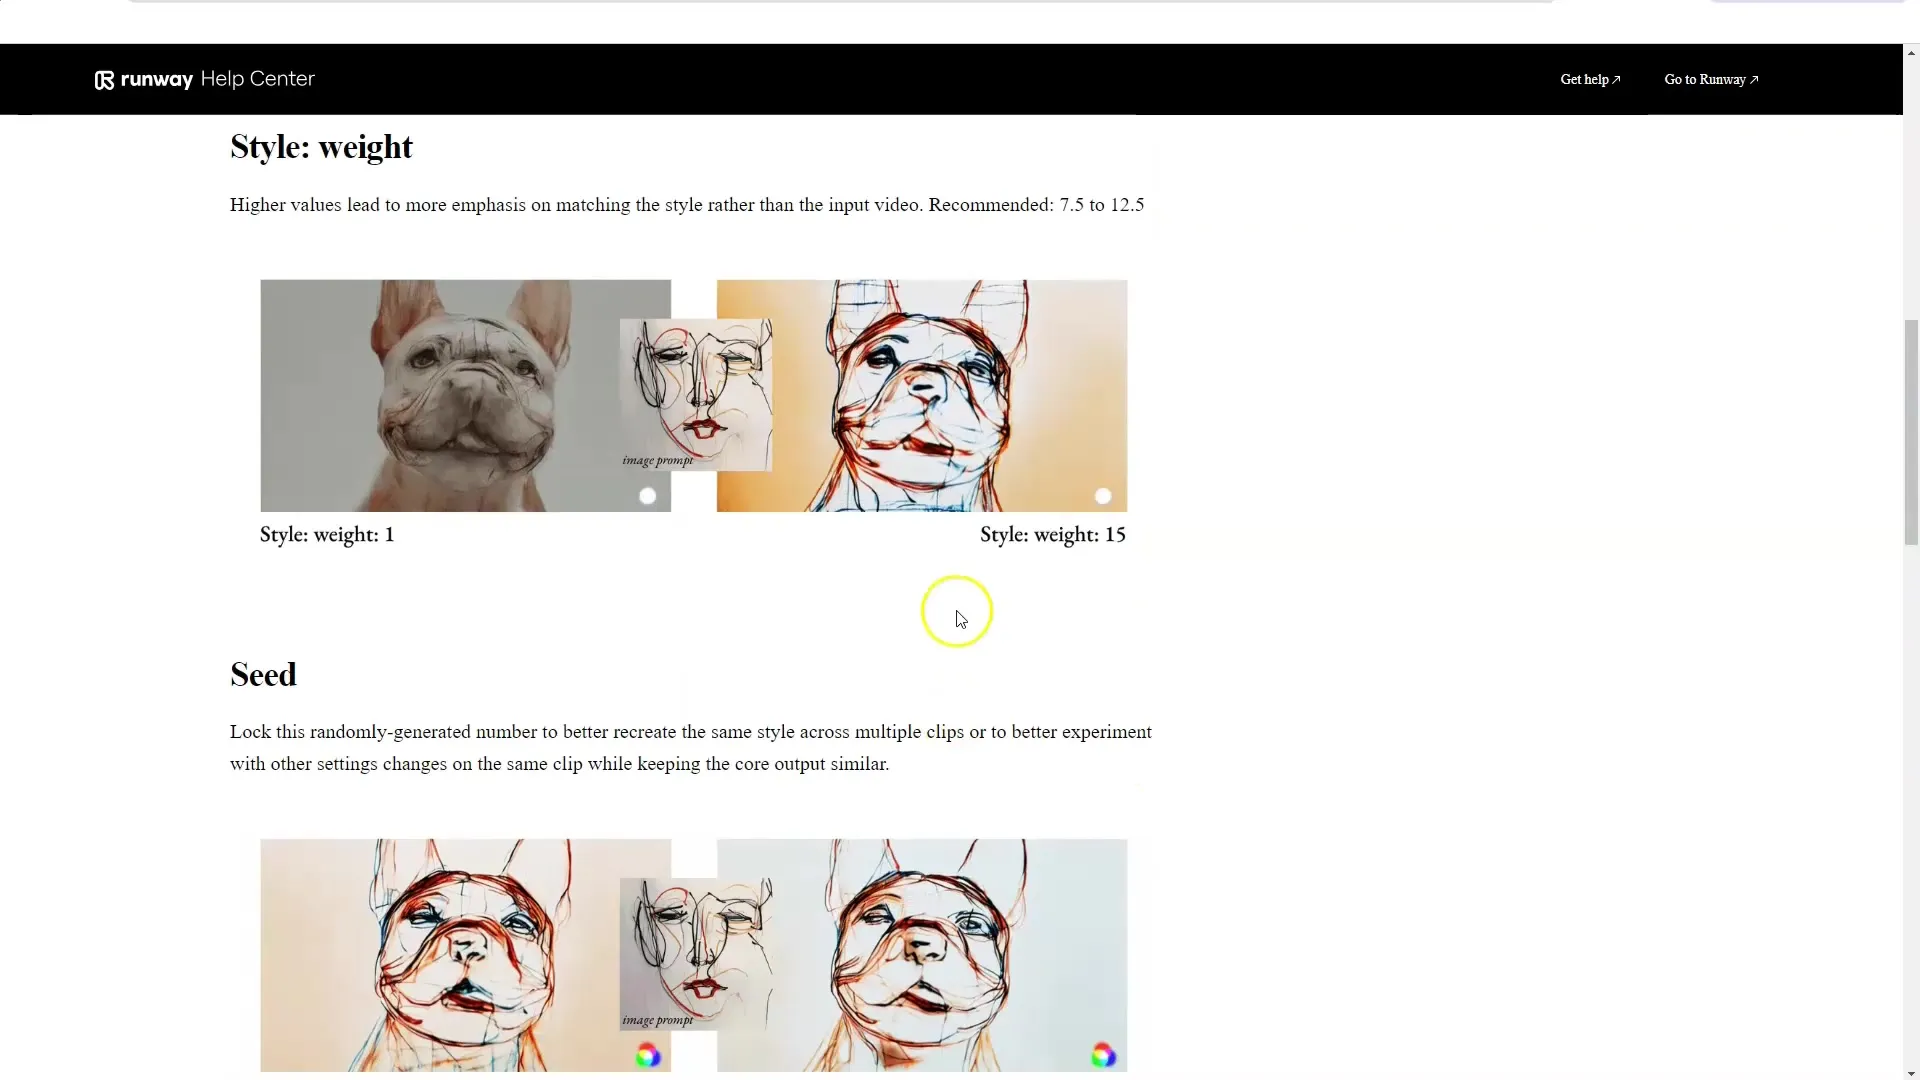This screenshot has width=1920, height=1080.
Task: Click Get help button in navigation
Action: coord(1588,79)
